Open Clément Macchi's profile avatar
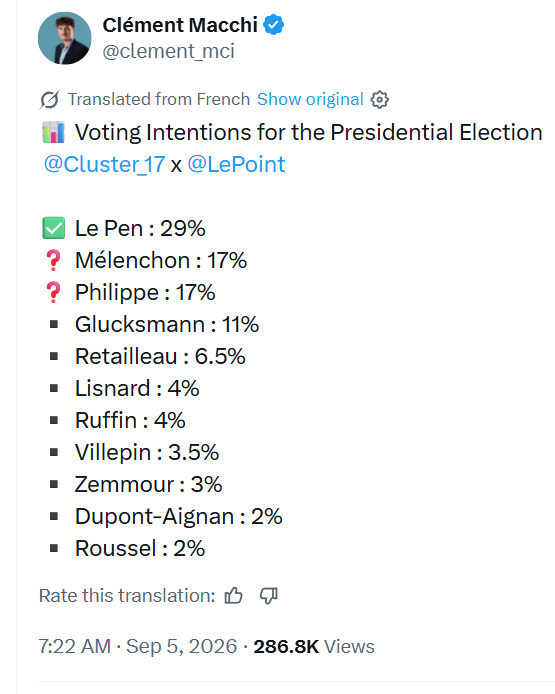Image resolution: width=555 pixels, height=694 pixels. (x=65, y=39)
